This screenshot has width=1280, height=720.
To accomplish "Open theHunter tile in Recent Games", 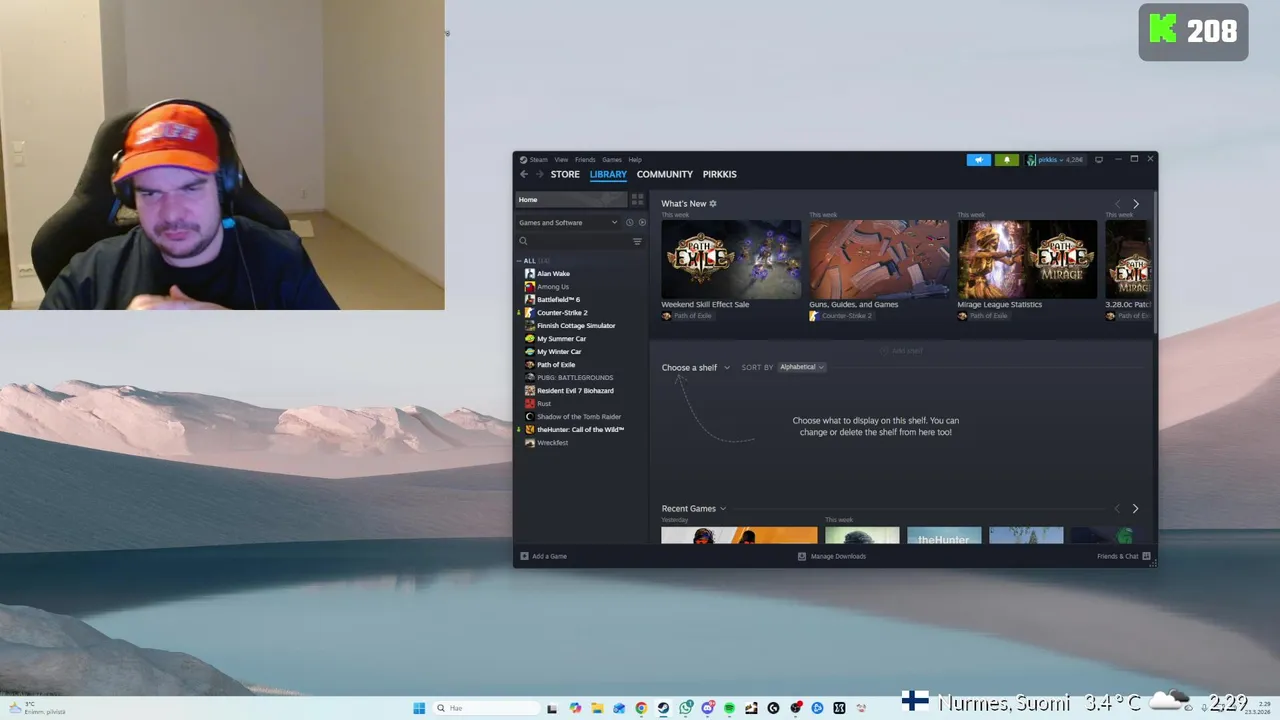I will click(944, 536).
